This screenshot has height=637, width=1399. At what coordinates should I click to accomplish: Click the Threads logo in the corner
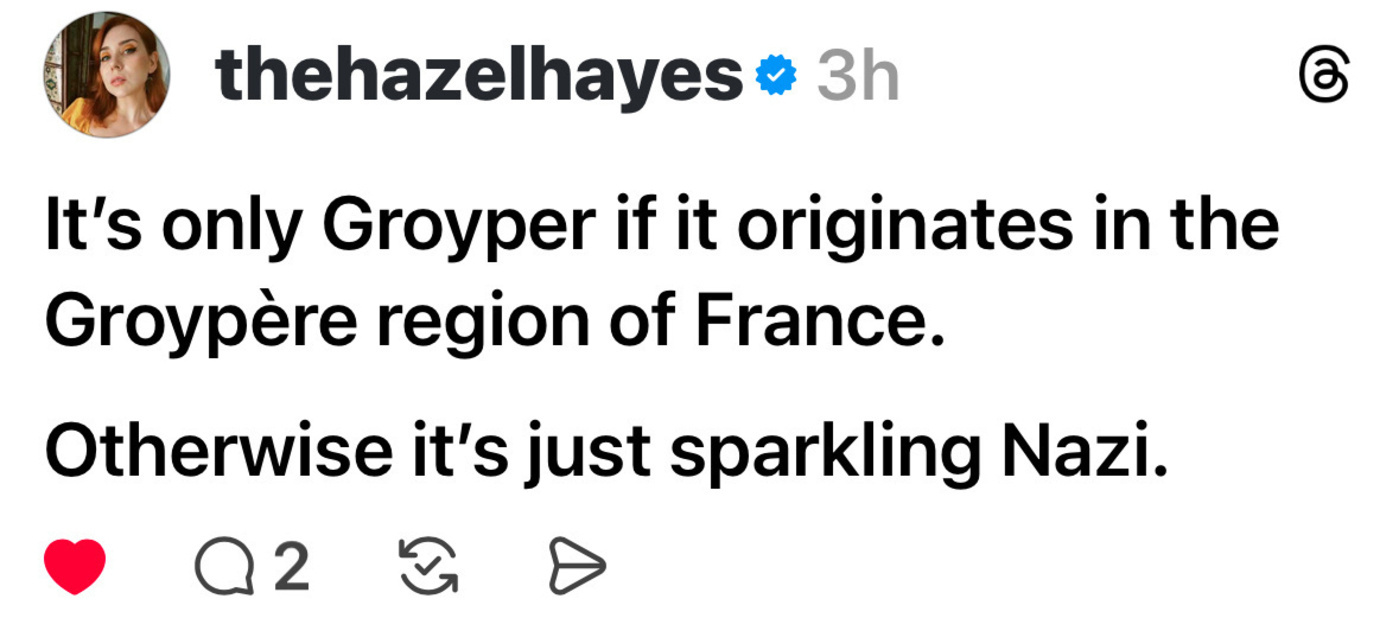(1323, 78)
